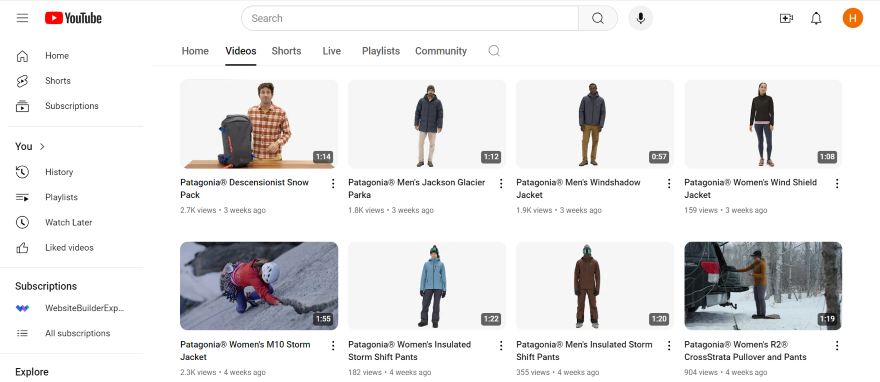The image size is (880, 382).
Task: Click the Explore section heading
Action: pyautogui.click(x=32, y=372)
